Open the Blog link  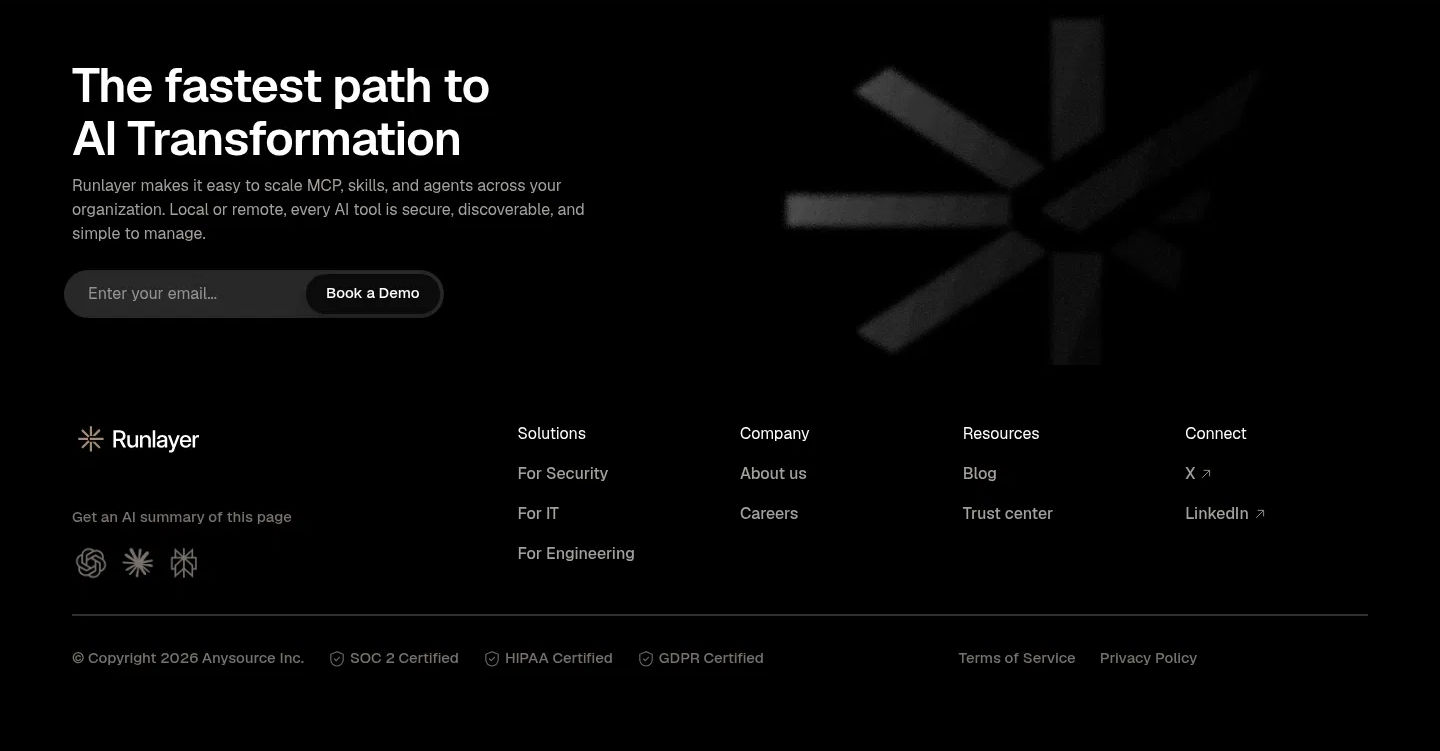coord(980,473)
